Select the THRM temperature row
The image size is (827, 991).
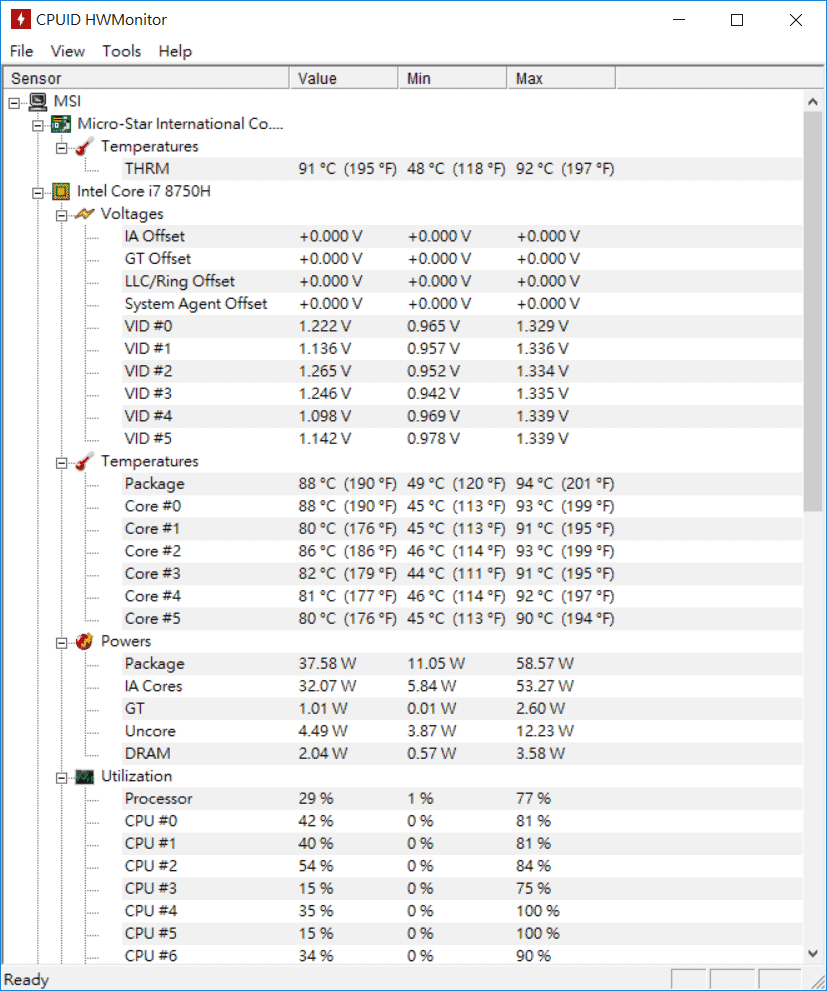pyautogui.click(x=462, y=169)
